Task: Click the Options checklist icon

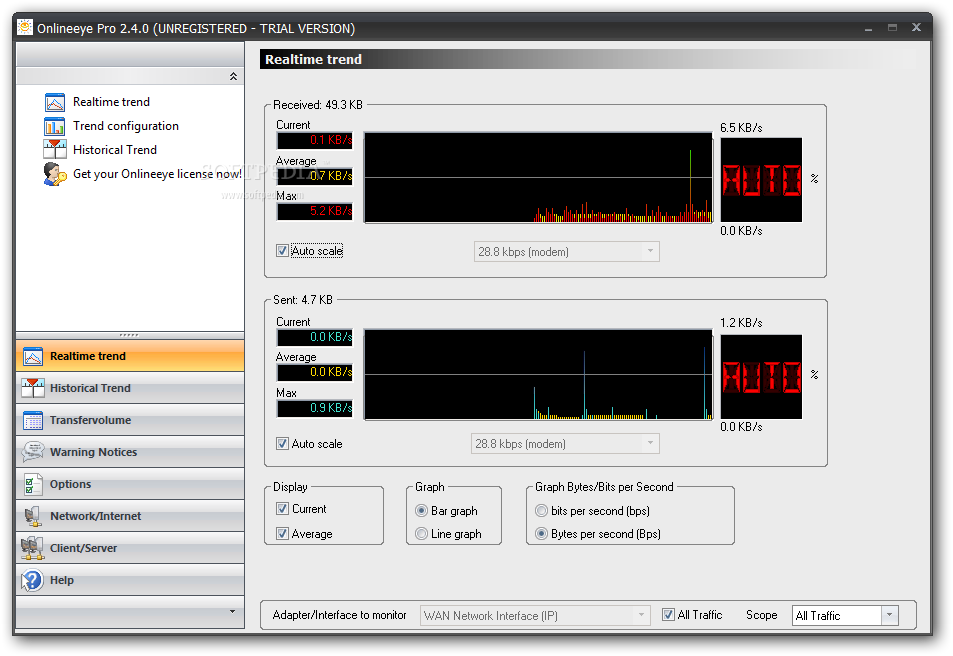Action: click(33, 484)
